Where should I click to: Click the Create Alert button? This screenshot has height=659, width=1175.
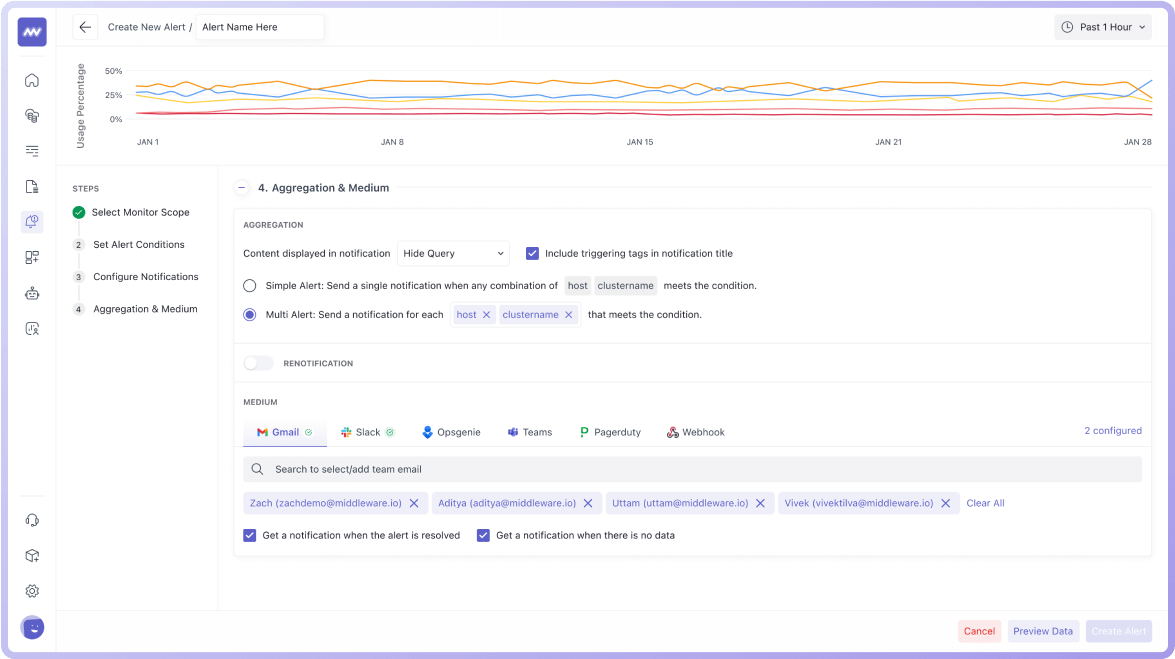coord(1119,631)
